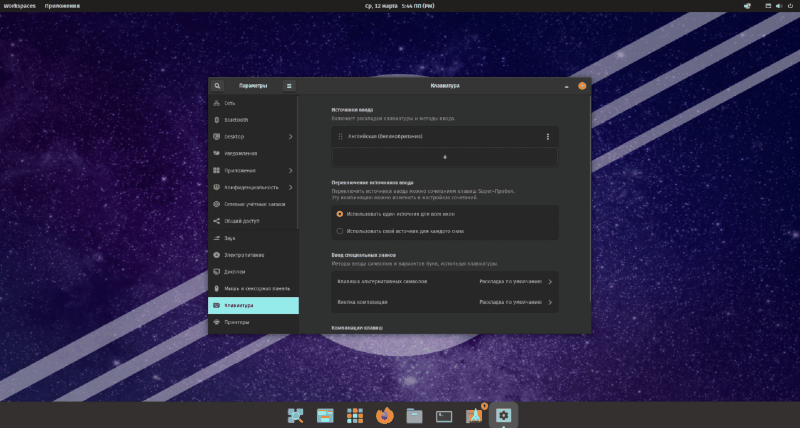Open the workspaces dock icon
The image size is (800, 428).
[325, 416]
